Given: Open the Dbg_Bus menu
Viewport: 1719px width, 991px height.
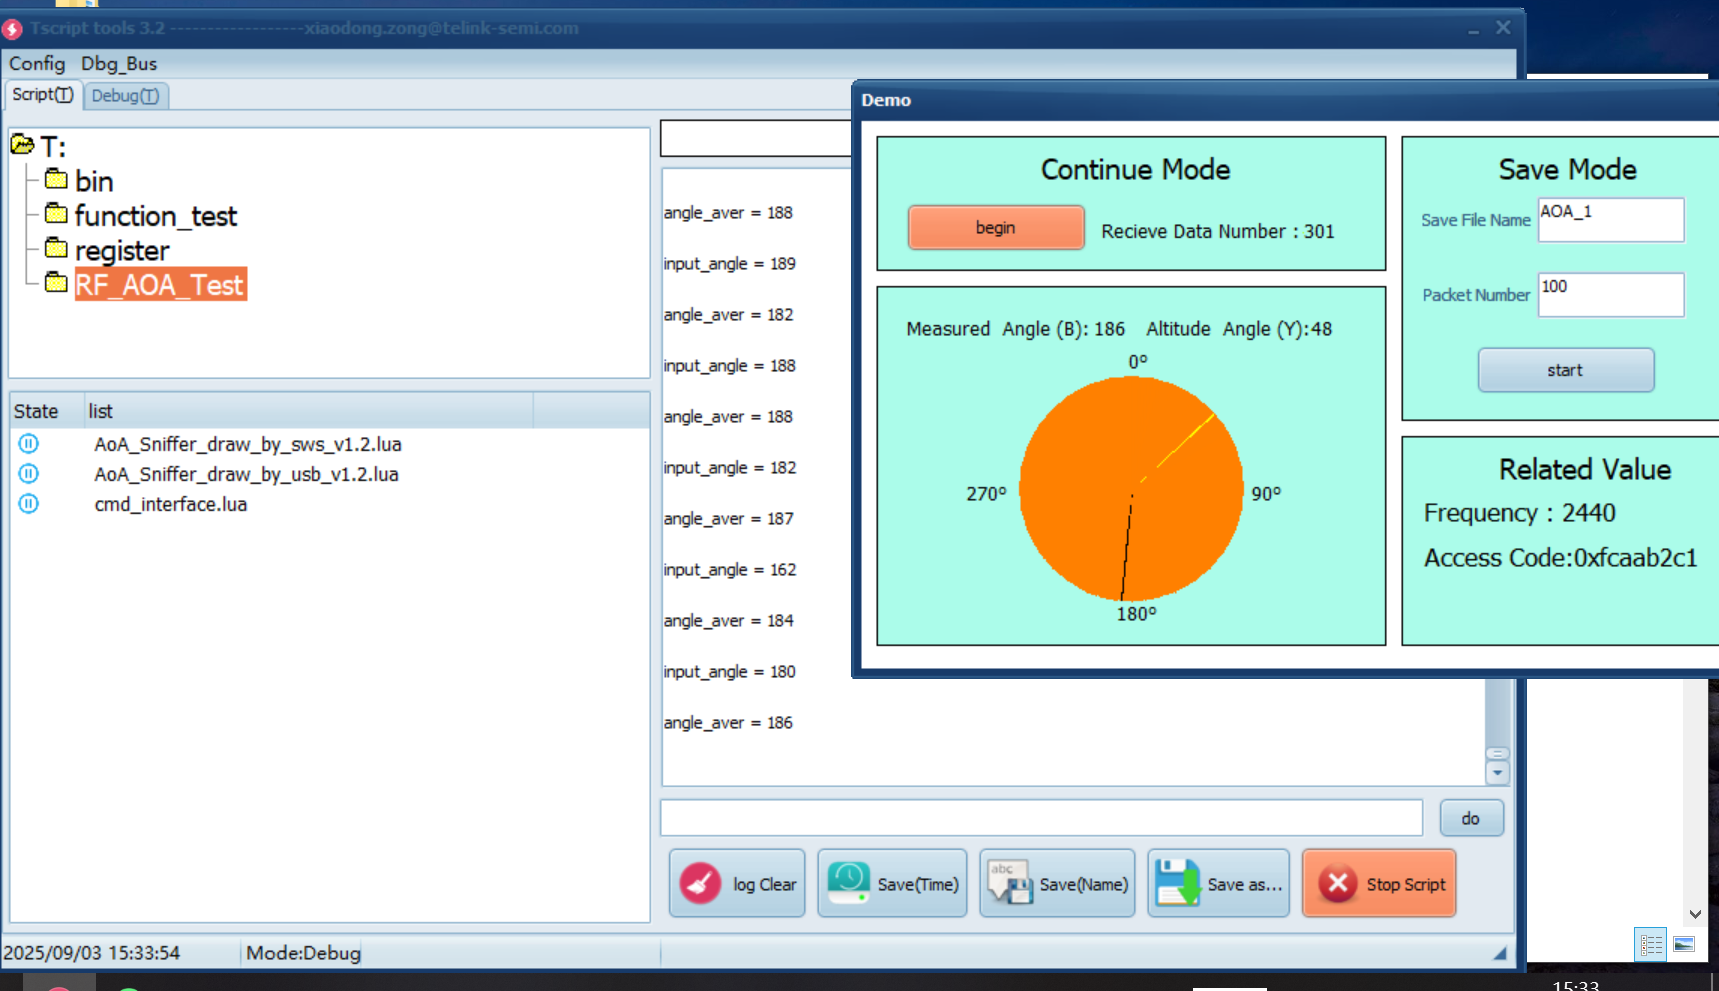Looking at the screenshot, I should pyautogui.click(x=119, y=63).
